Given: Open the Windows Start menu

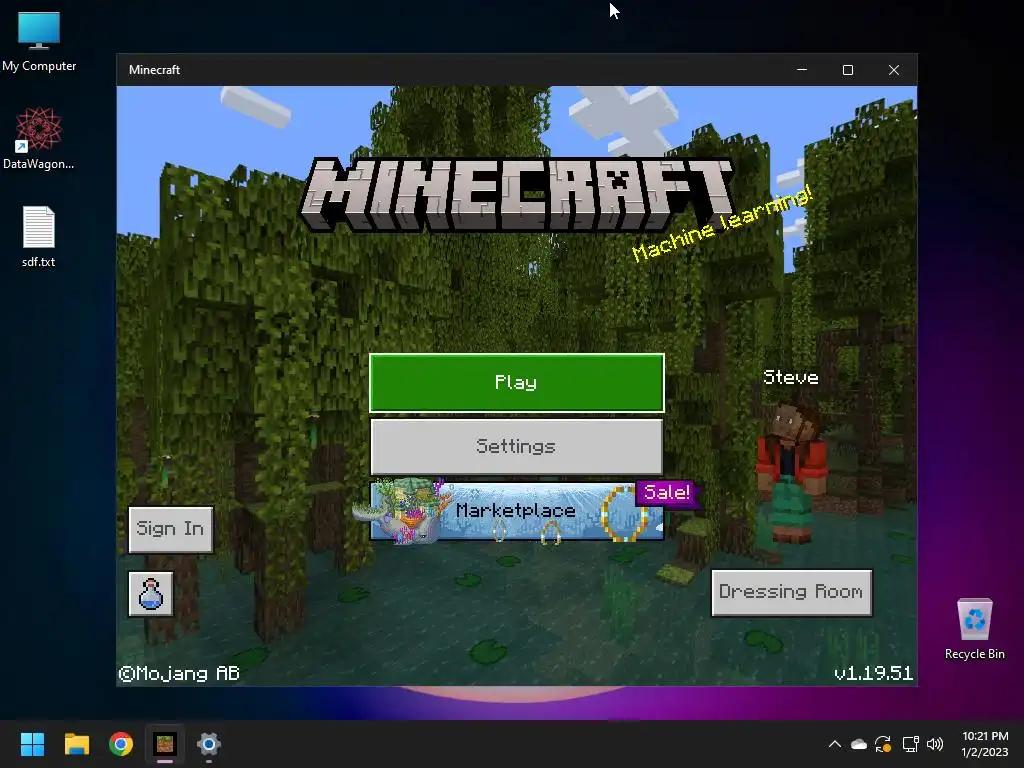Looking at the screenshot, I should [x=32, y=744].
